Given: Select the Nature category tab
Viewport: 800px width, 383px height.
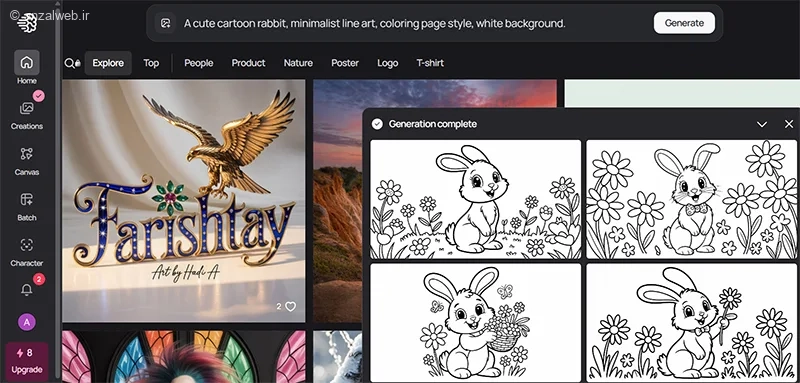Looking at the screenshot, I should 298,63.
